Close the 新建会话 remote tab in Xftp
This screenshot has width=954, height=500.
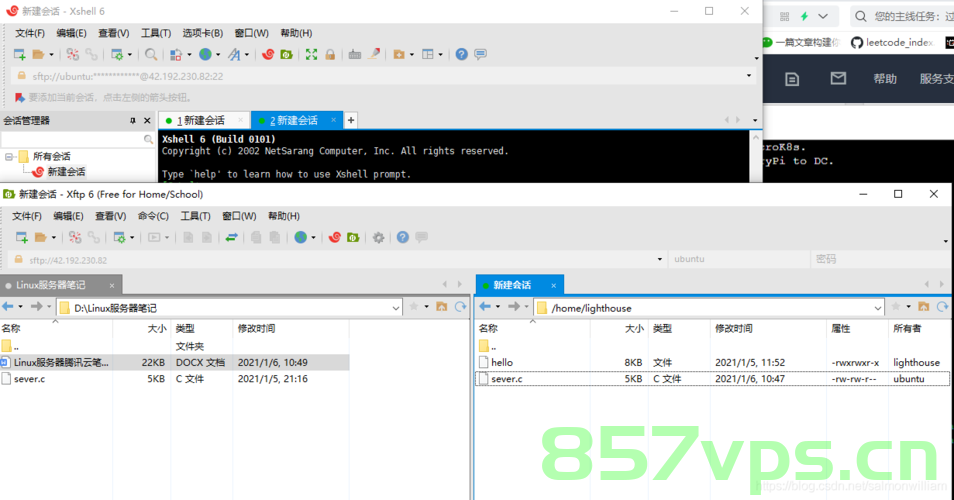click(554, 285)
